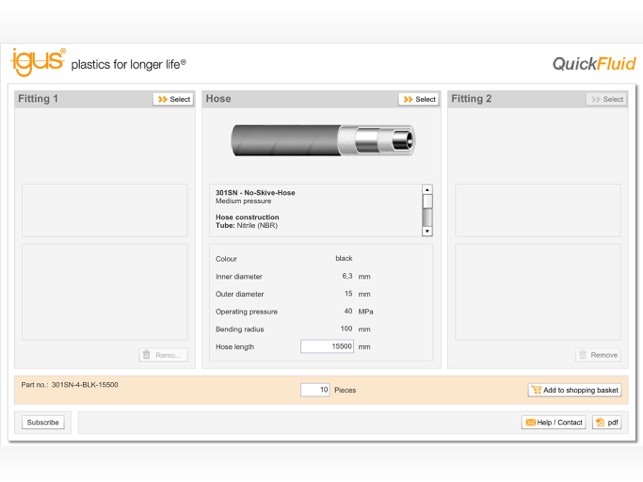643x482 pixels.
Task: Open Help / Contact
Action: click(554, 422)
